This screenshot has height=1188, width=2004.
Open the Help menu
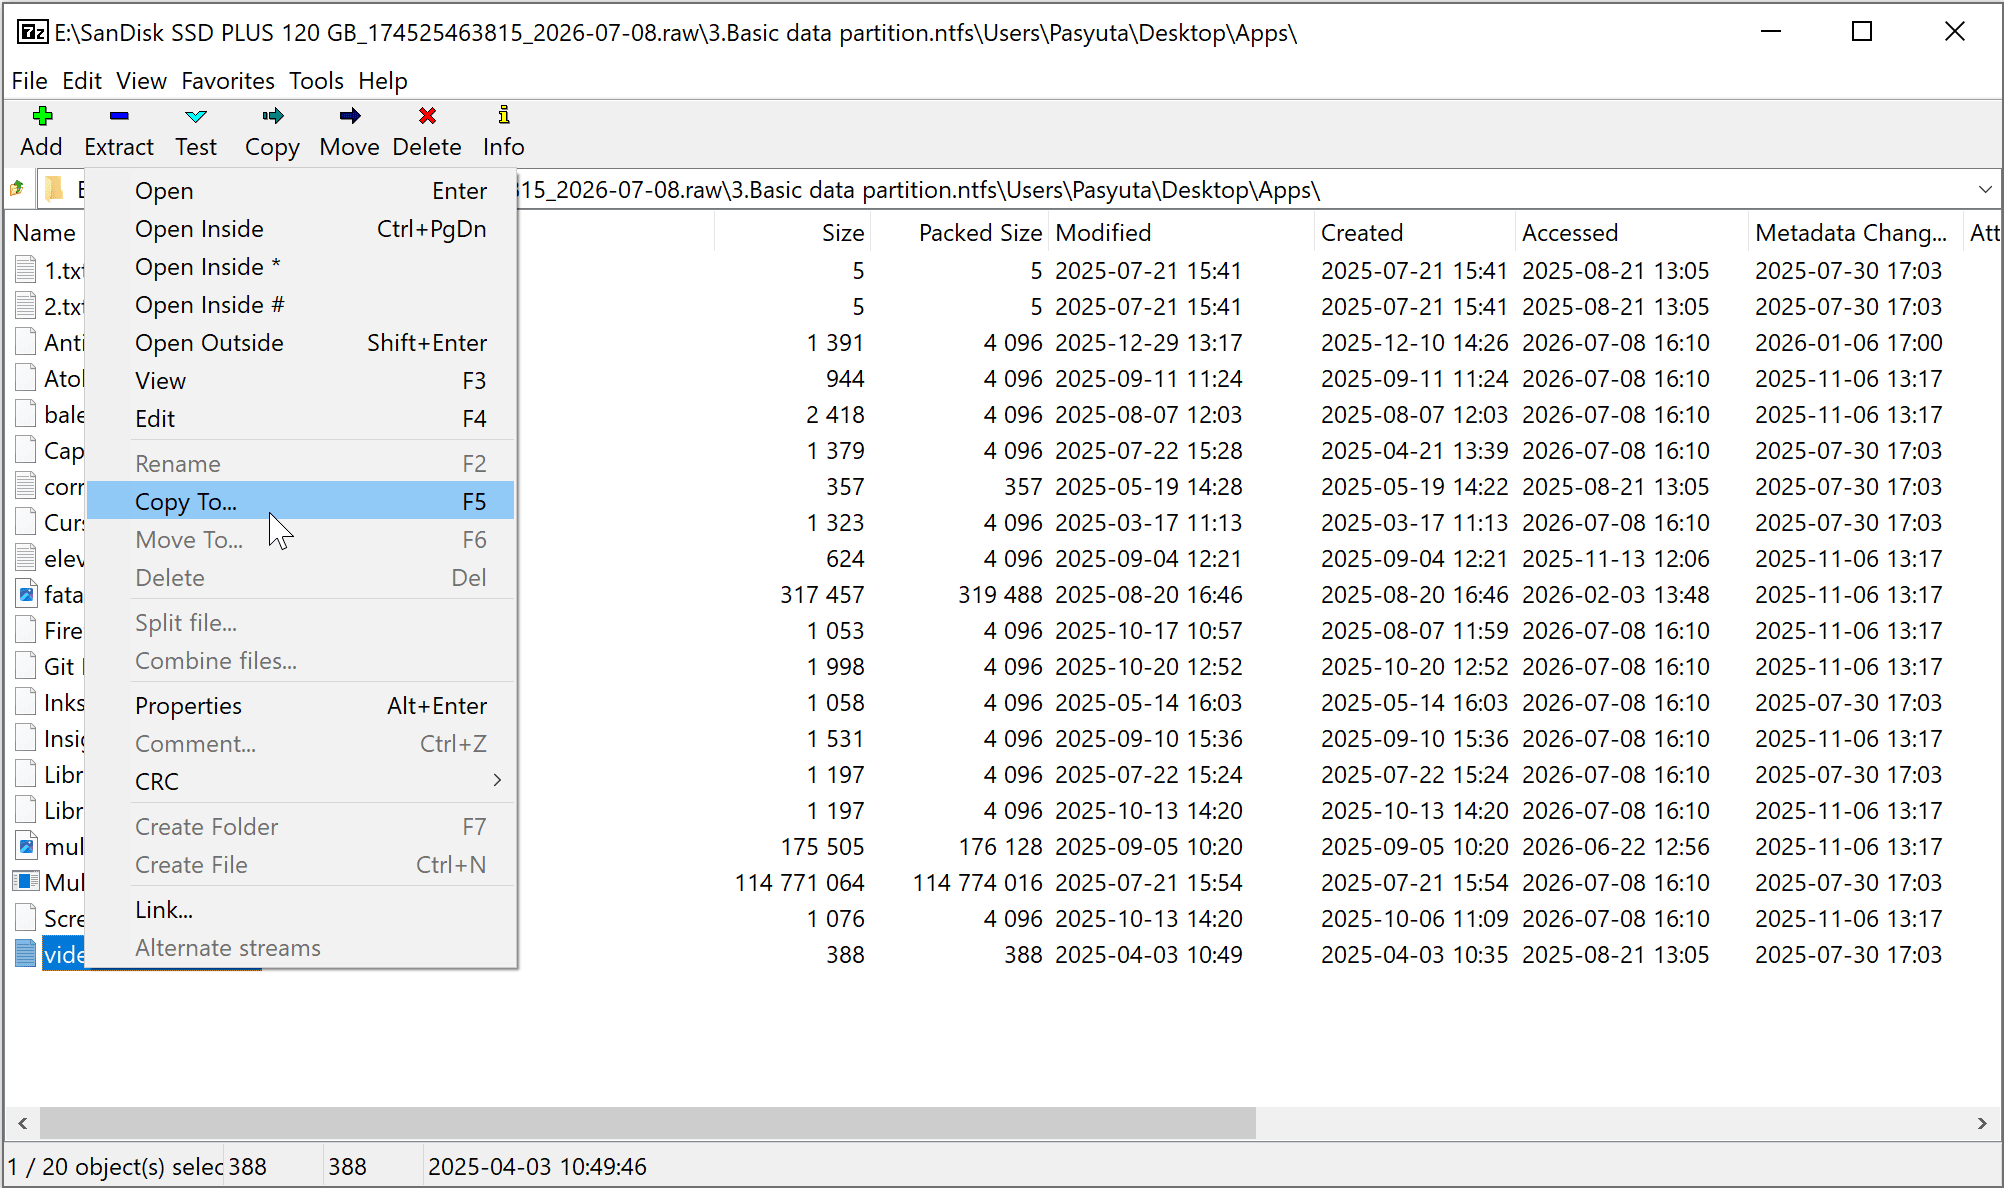point(383,80)
